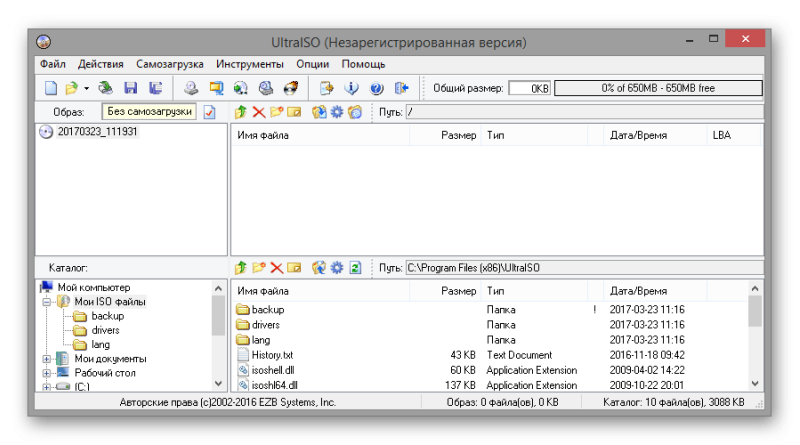Viewport: 800px width, 445px height.
Task: Click the C:\Program Files (x86)\UltraISO path field
Action: (585, 267)
